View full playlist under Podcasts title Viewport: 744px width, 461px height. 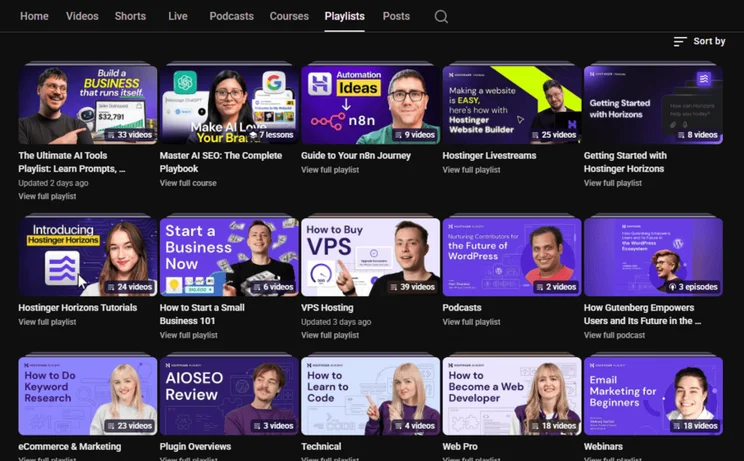(472, 322)
